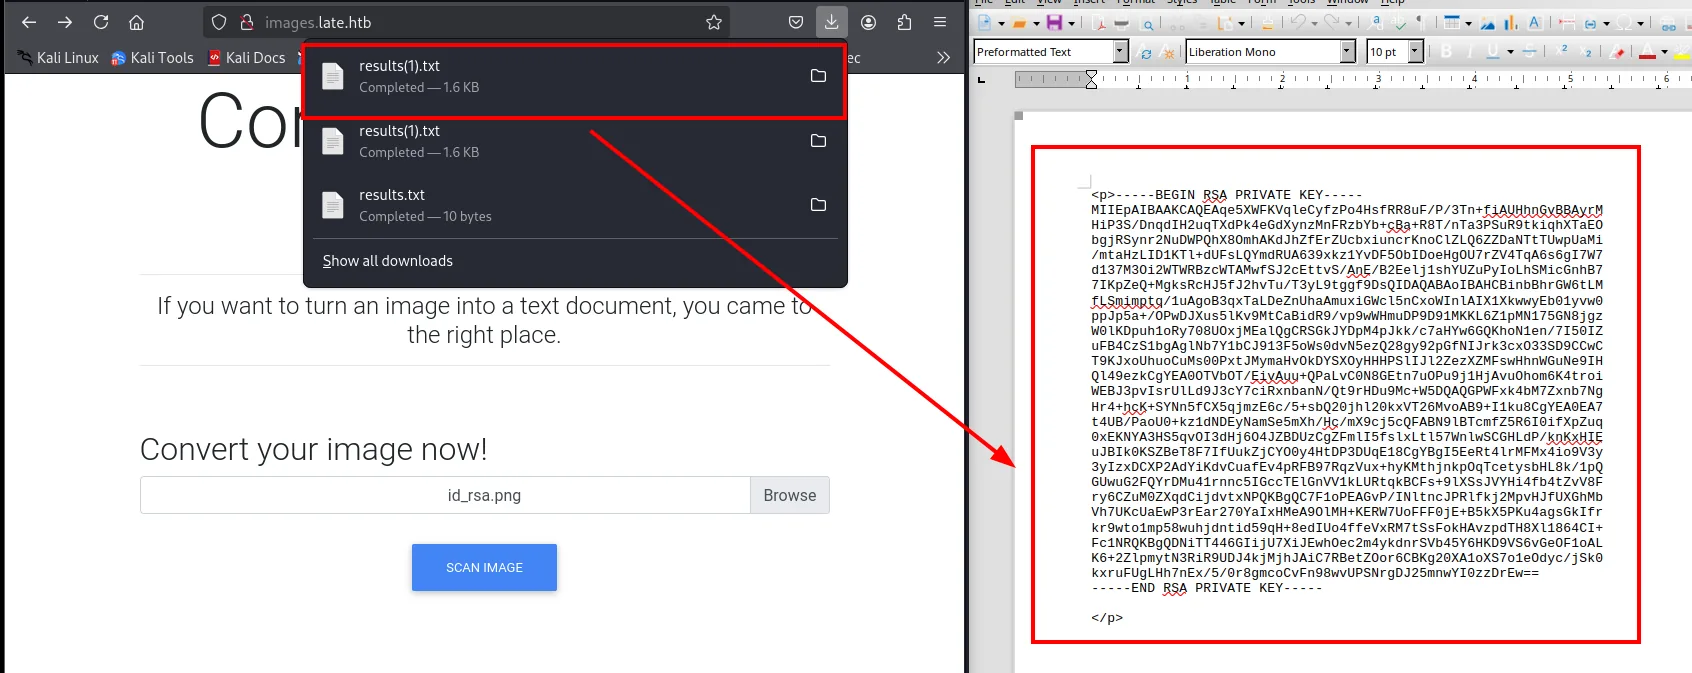Save page to Pocket
1692x673 pixels.
point(796,22)
